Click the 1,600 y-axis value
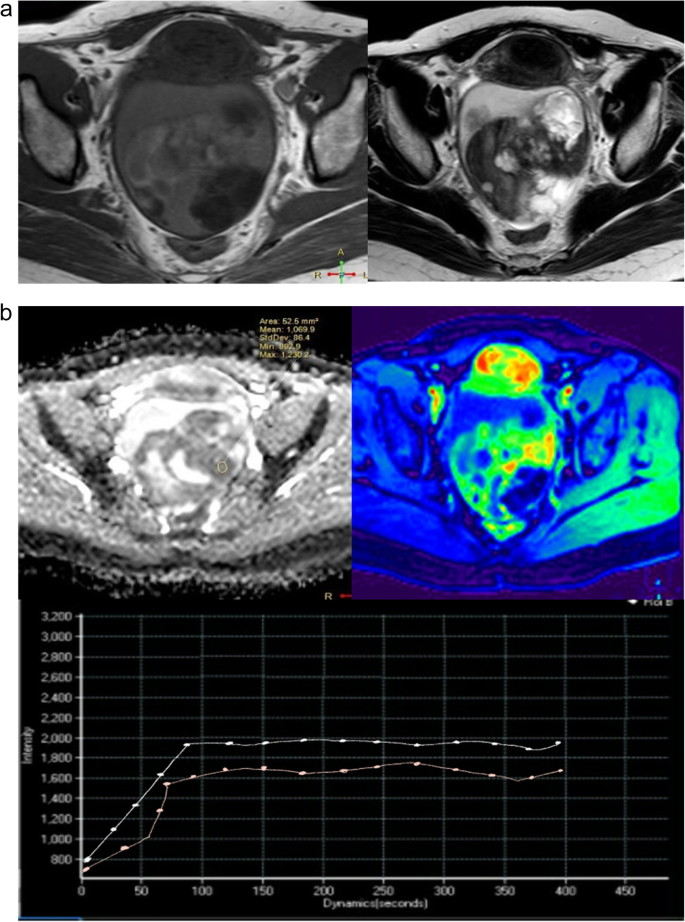The width and height of the screenshot is (685, 922). pyautogui.click(x=58, y=778)
